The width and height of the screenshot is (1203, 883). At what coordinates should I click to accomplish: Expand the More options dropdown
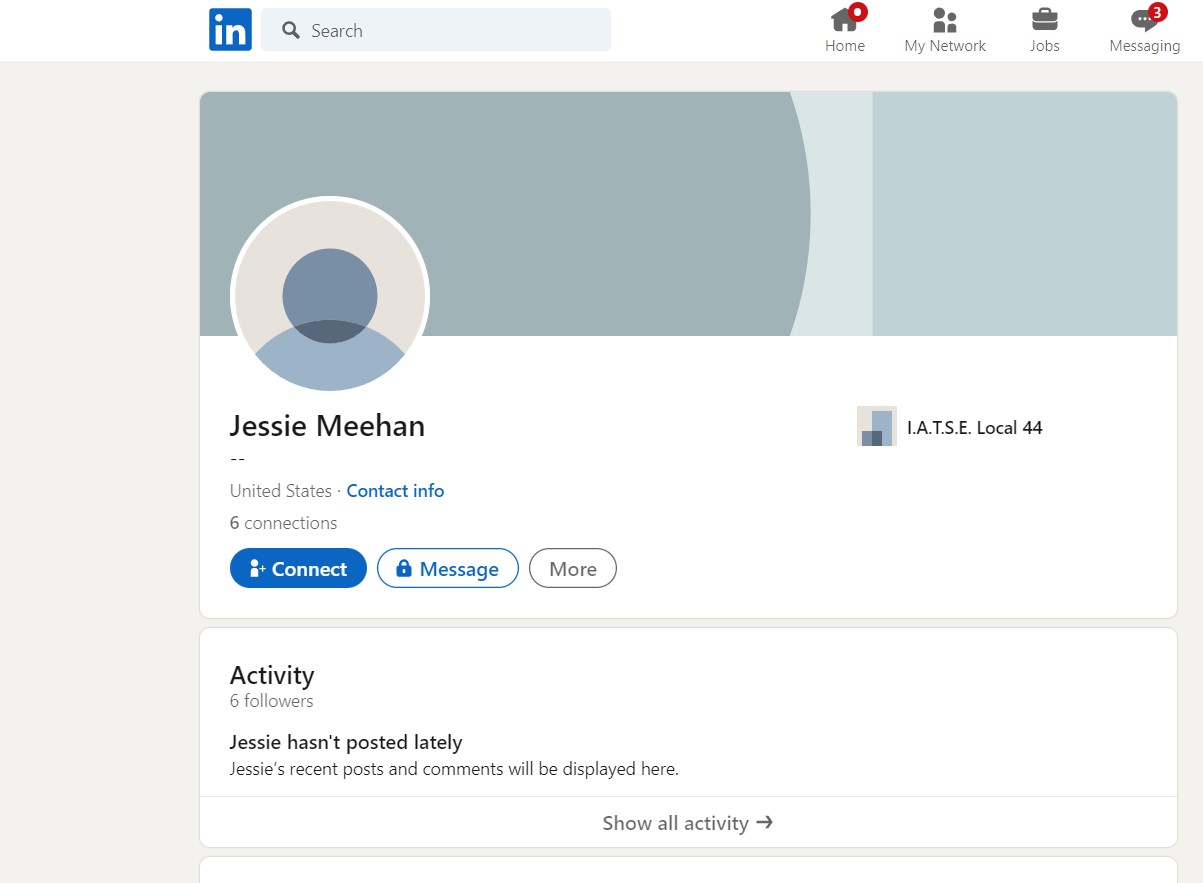pyautogui.click(x=572, y=569)
